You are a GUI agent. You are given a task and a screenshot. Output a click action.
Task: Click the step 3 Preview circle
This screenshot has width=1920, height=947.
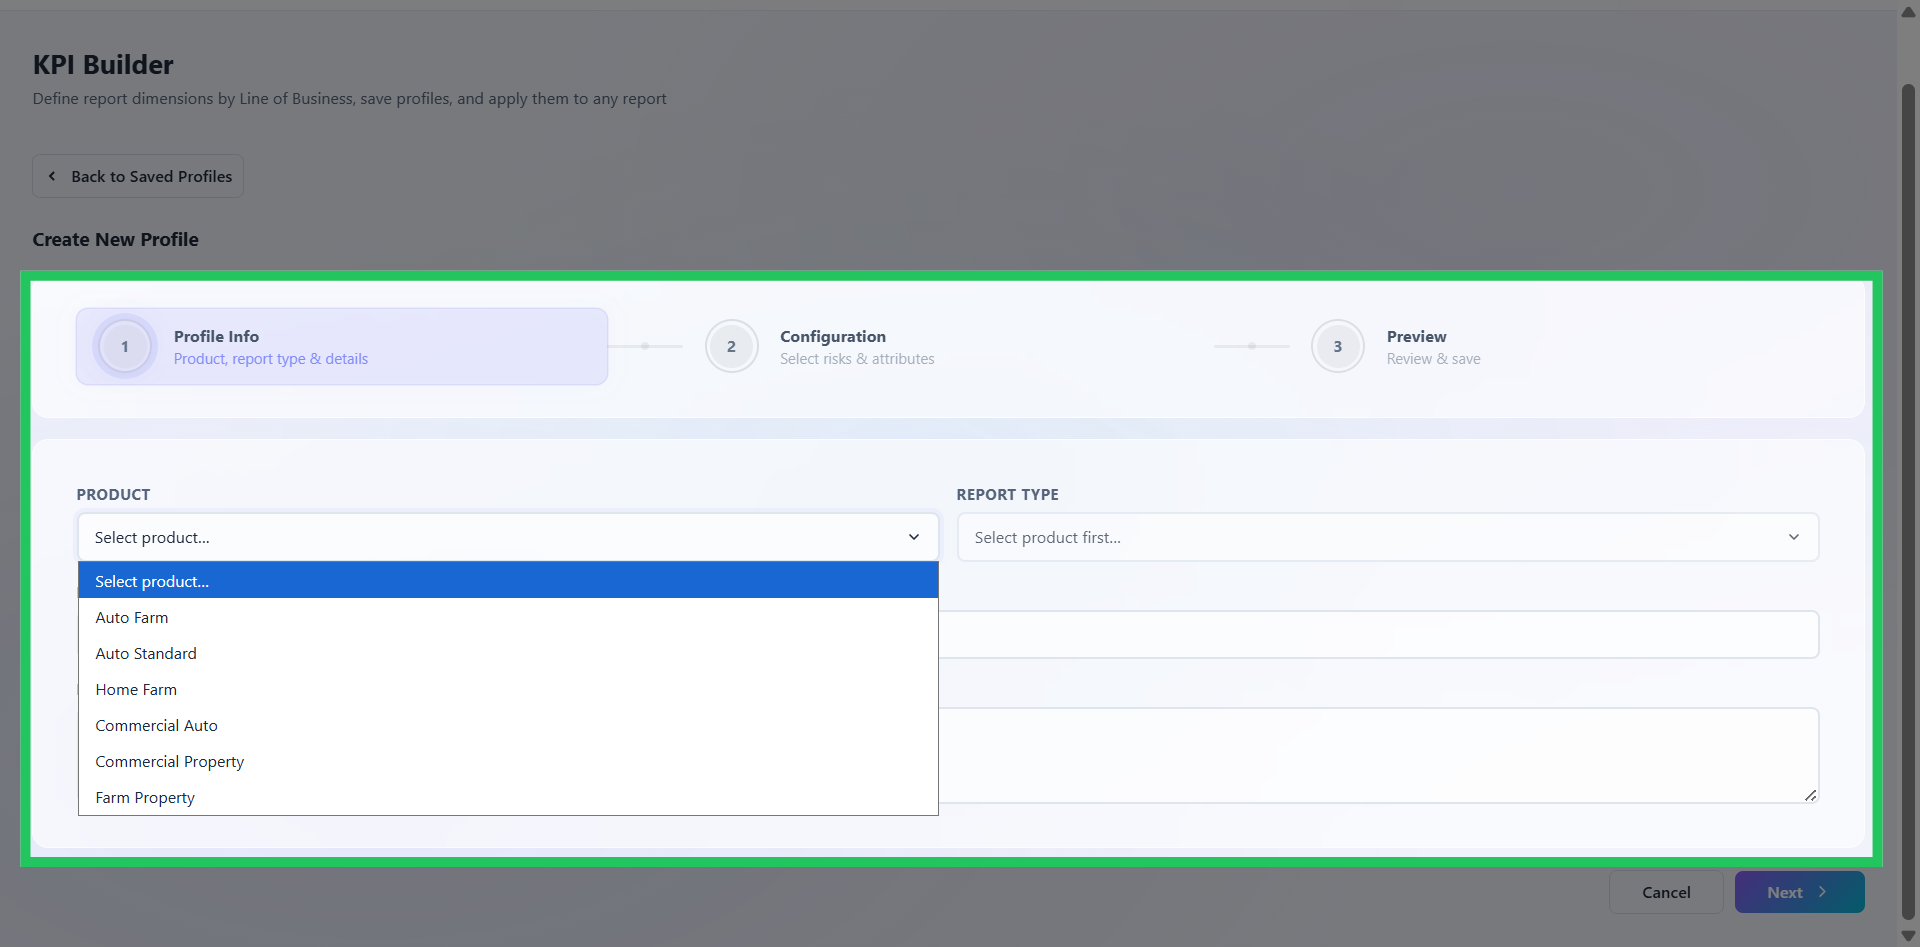click(x=1337, y=347)
